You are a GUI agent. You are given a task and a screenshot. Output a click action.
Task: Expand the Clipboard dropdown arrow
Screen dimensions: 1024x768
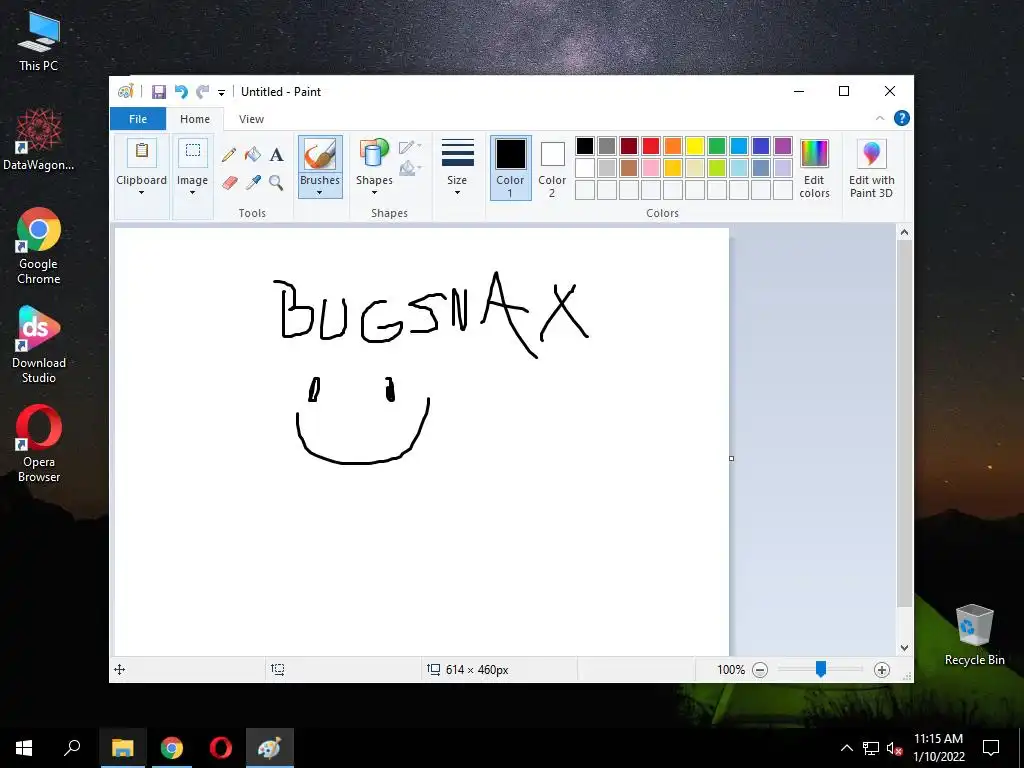141,193
